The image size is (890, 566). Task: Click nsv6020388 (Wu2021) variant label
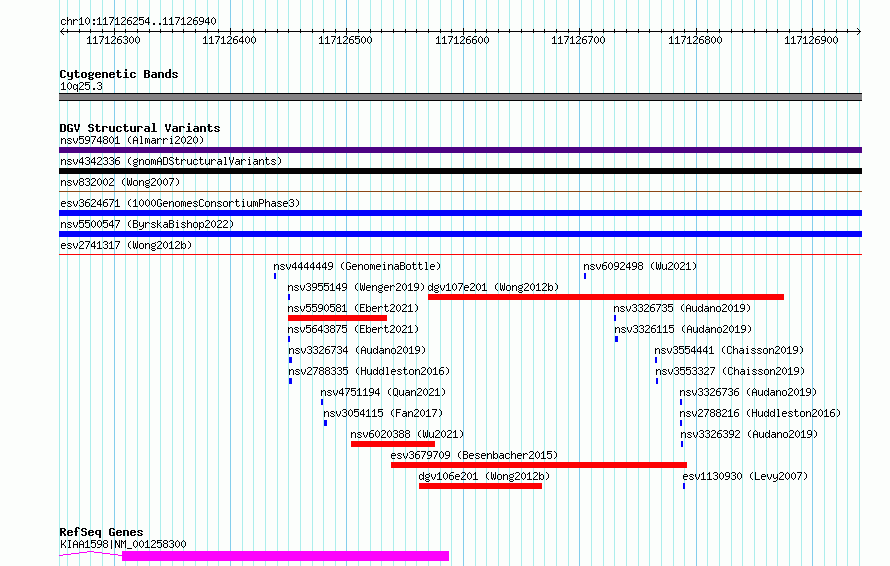click(x=407, y=434)
